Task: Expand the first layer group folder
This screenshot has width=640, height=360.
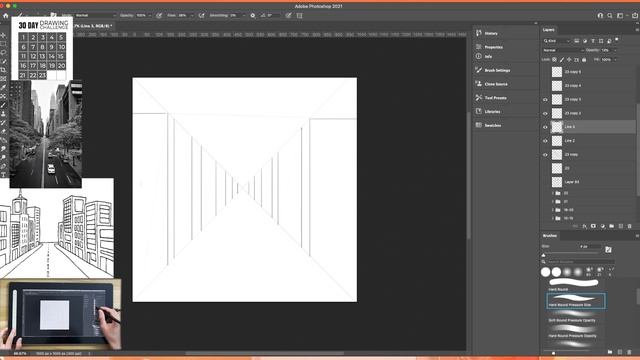Action: click(x=553, y=193)
